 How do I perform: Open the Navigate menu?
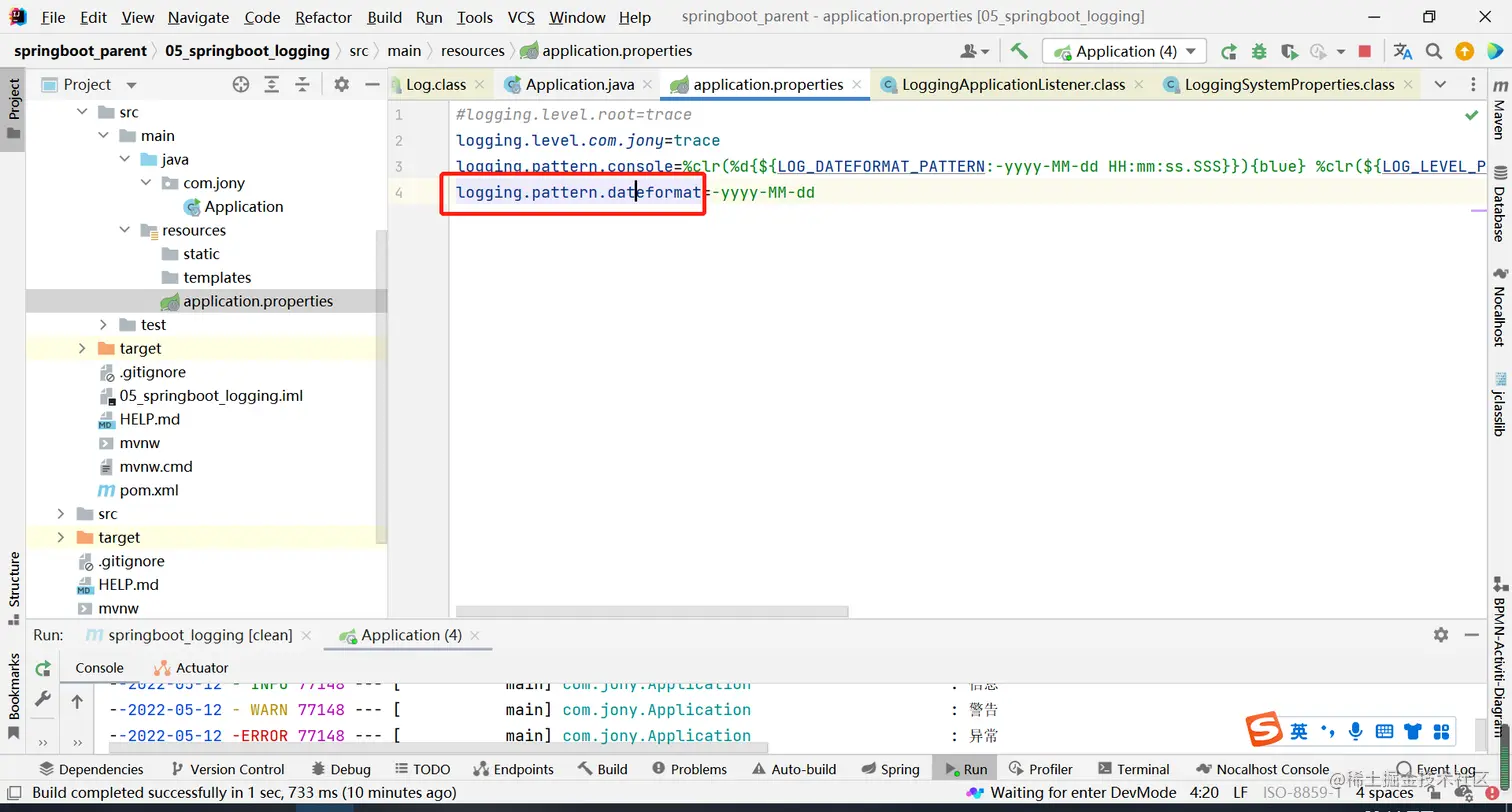point(198,17)
